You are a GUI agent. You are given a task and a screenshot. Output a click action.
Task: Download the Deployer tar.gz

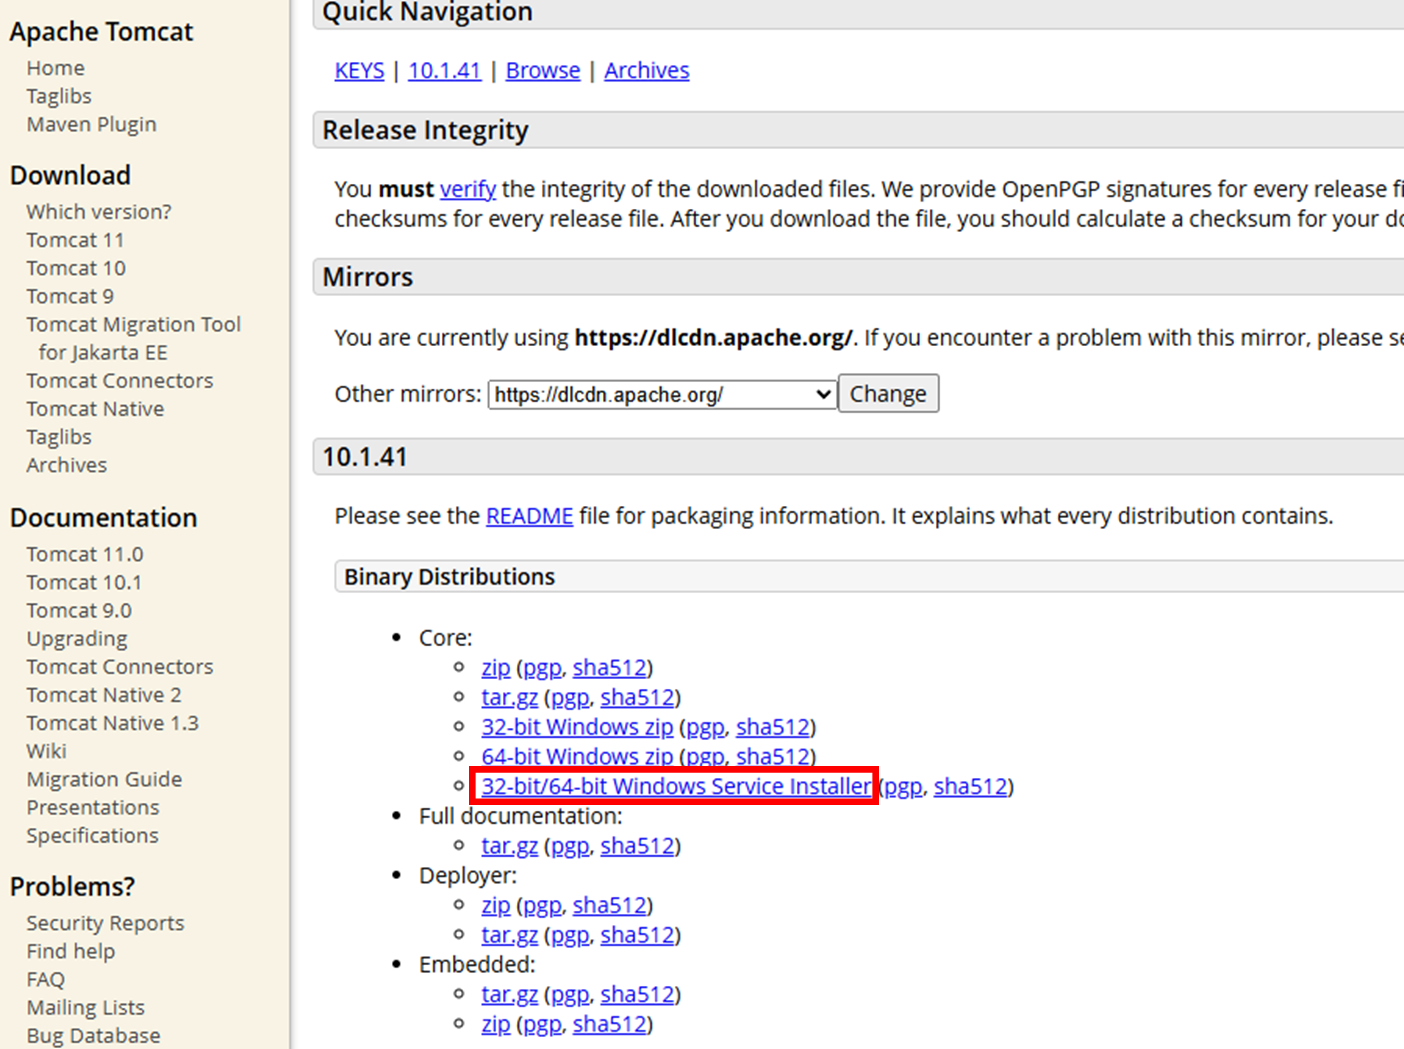(x=510, y=935)
